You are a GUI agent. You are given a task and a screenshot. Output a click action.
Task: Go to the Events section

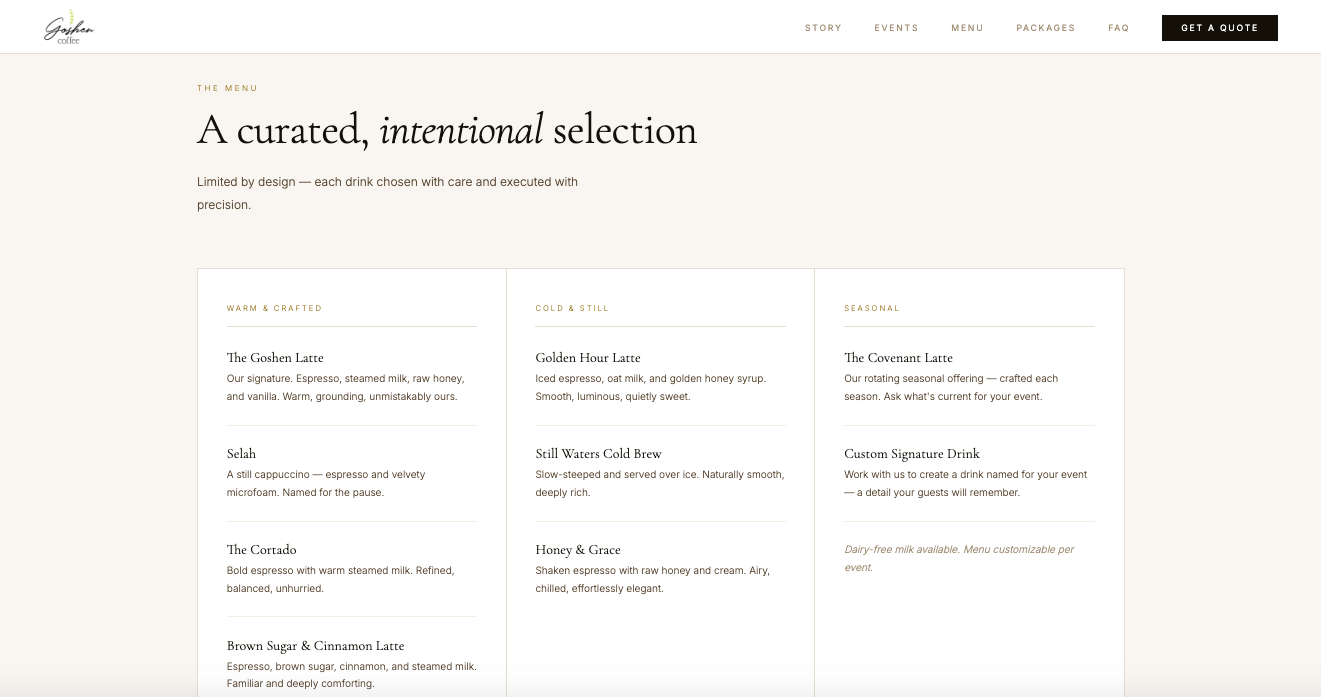tap(896, 28)
